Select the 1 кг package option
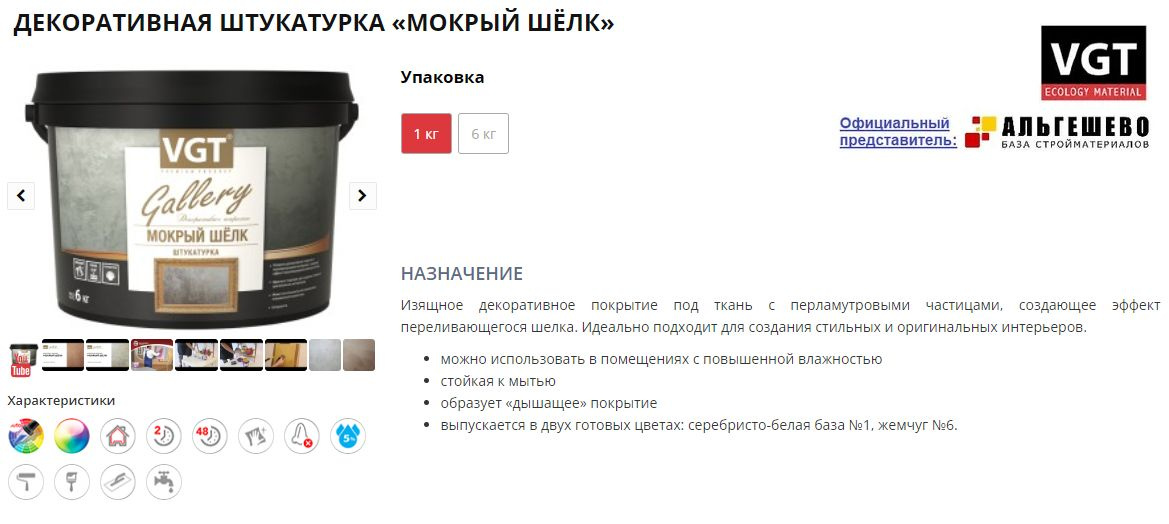 pyautogui.click(x=426, y=133)
